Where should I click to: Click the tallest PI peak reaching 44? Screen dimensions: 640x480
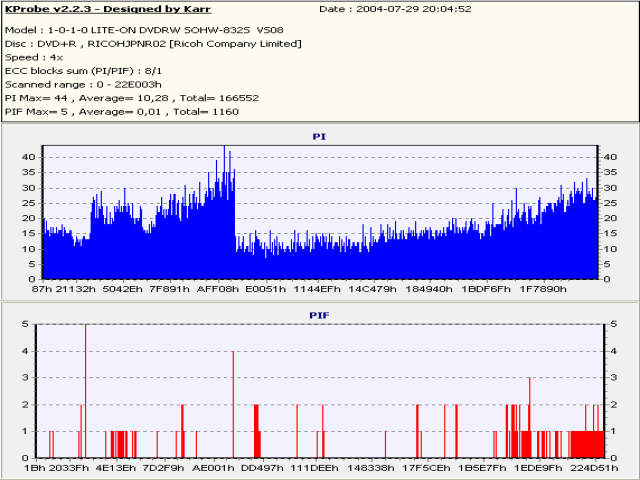pos(224,212)
